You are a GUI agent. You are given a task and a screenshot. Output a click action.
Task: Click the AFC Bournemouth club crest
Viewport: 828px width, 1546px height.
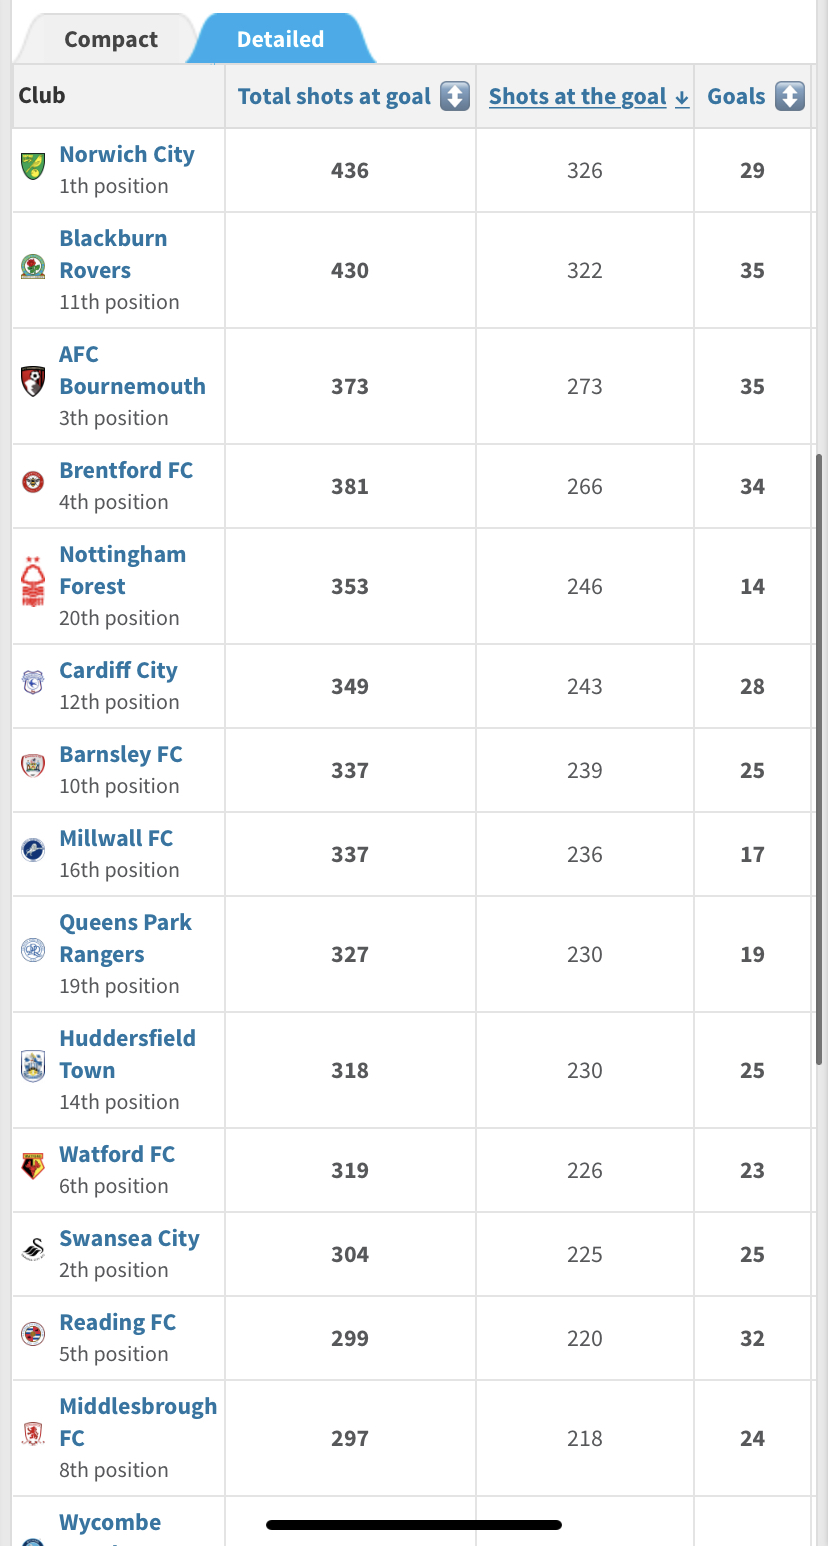(33, 381)
